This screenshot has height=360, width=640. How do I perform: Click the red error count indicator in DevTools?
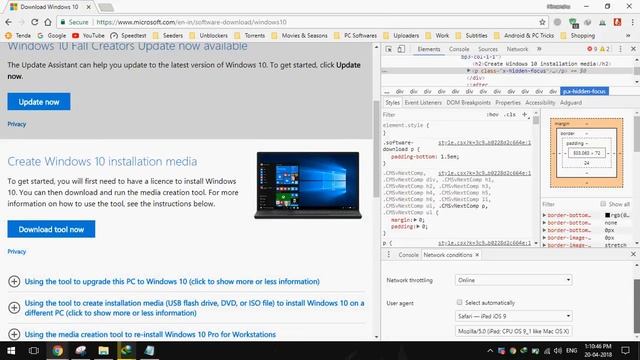point(592,49)
